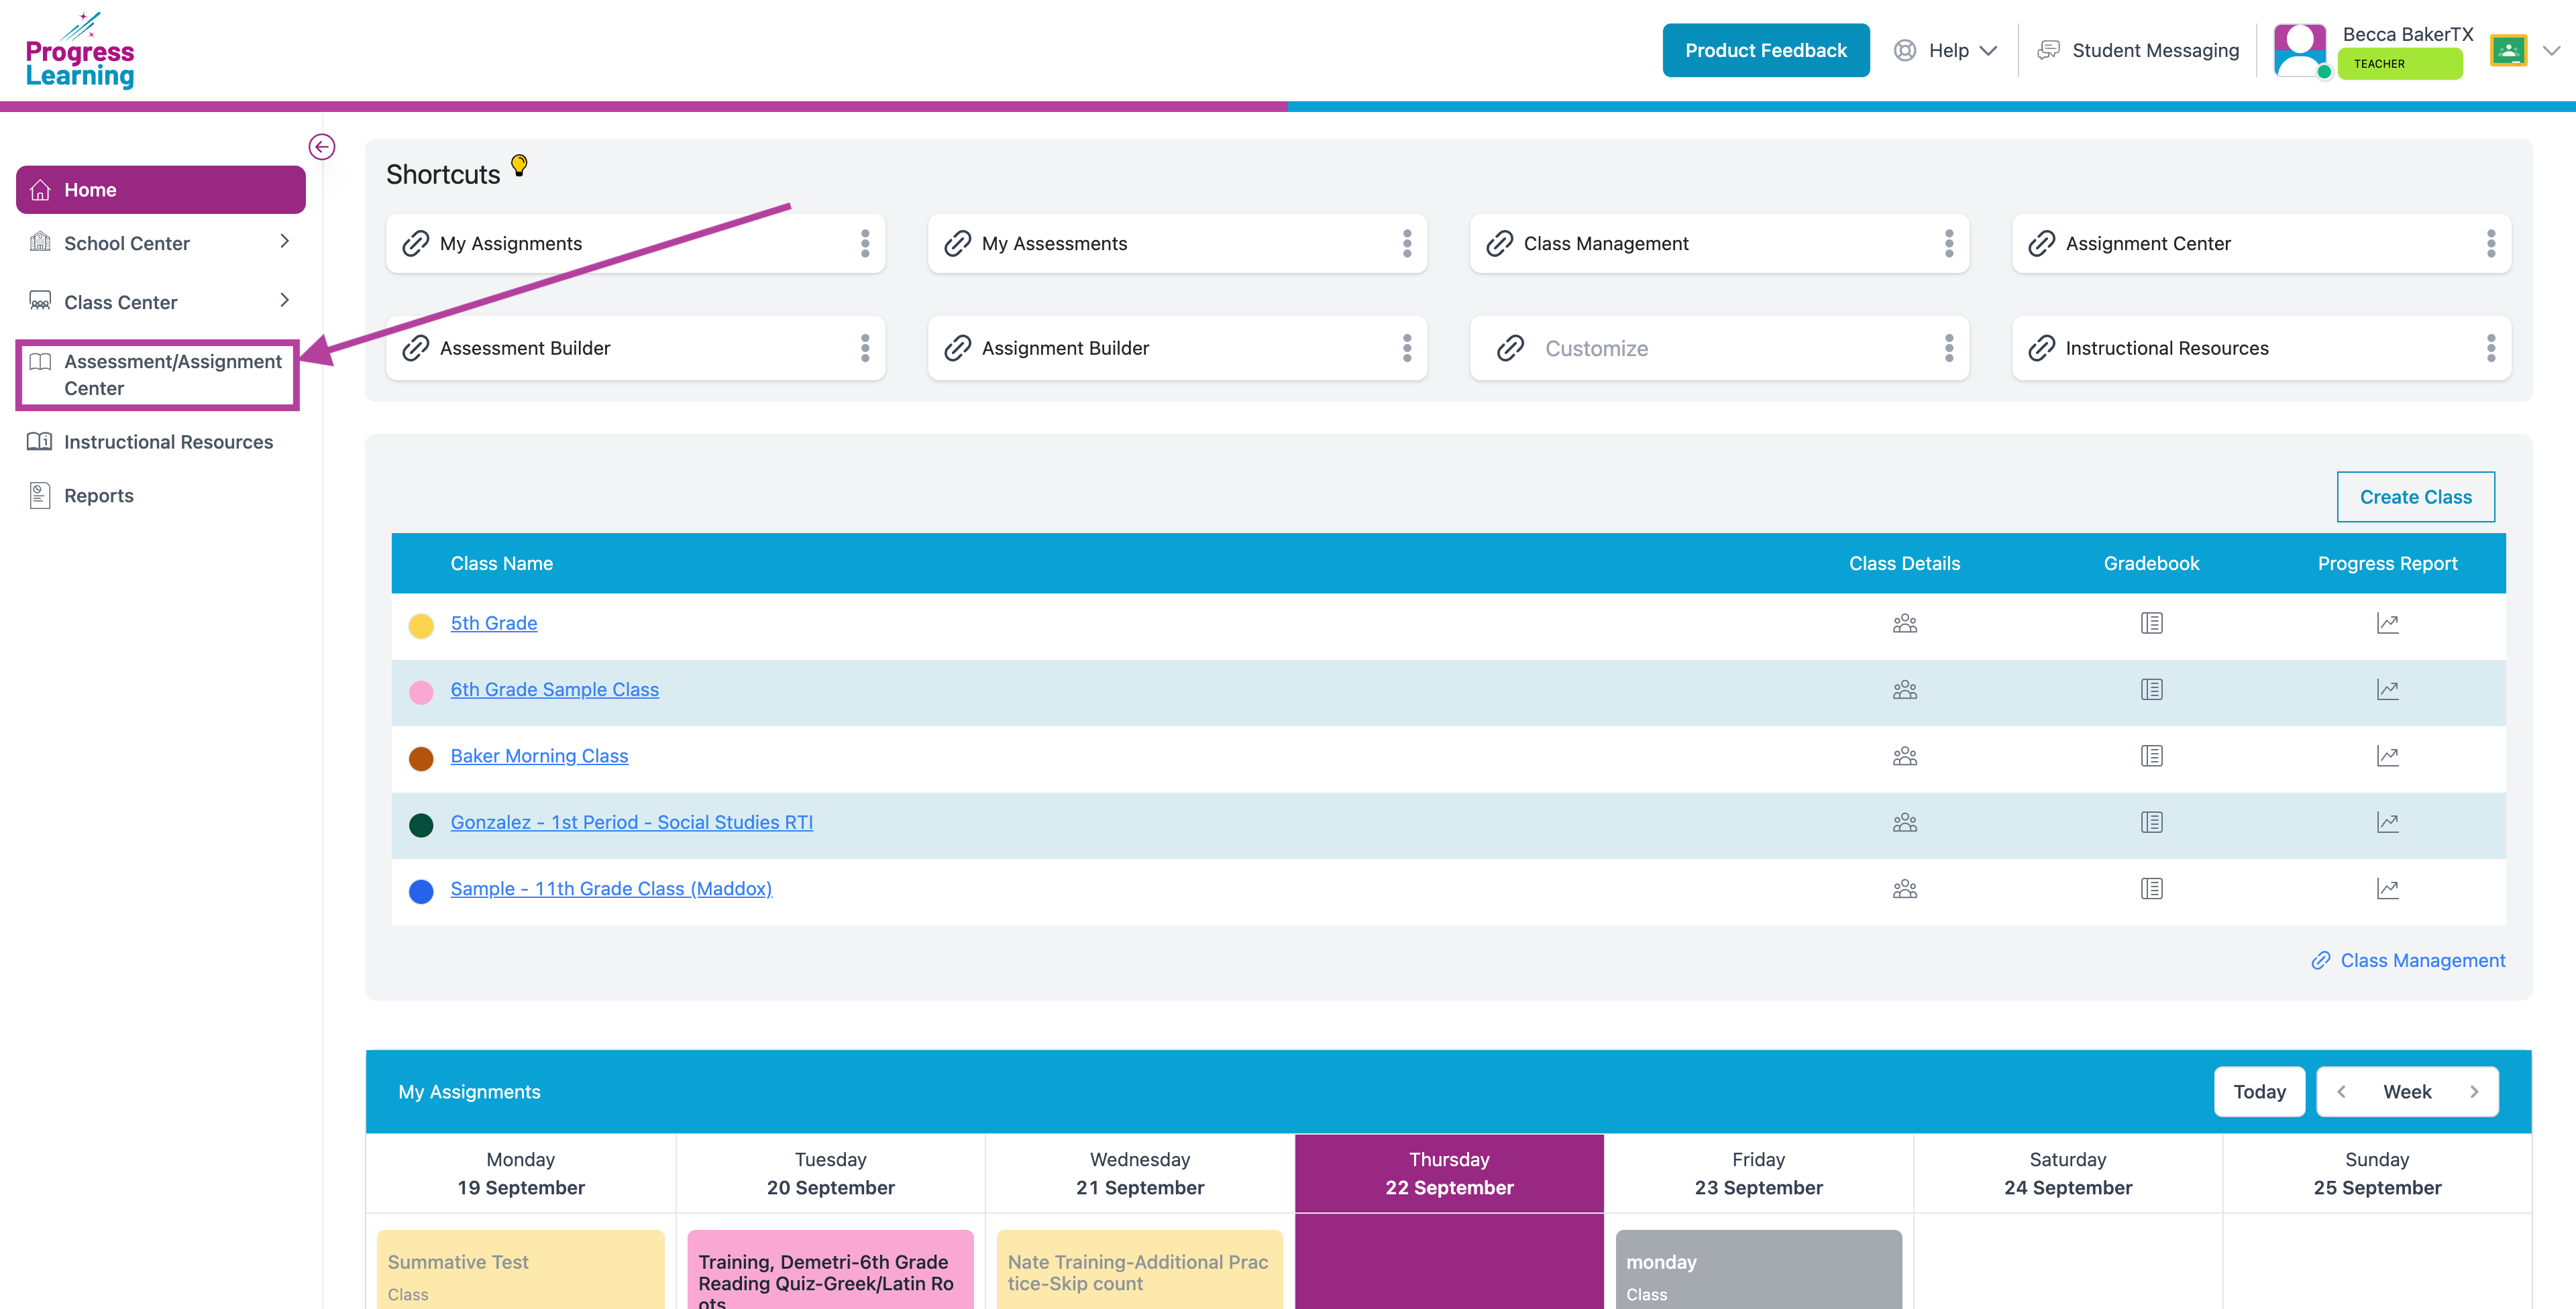Go to next week in My Assignments
2576x1309 pixels.
2474,1092
